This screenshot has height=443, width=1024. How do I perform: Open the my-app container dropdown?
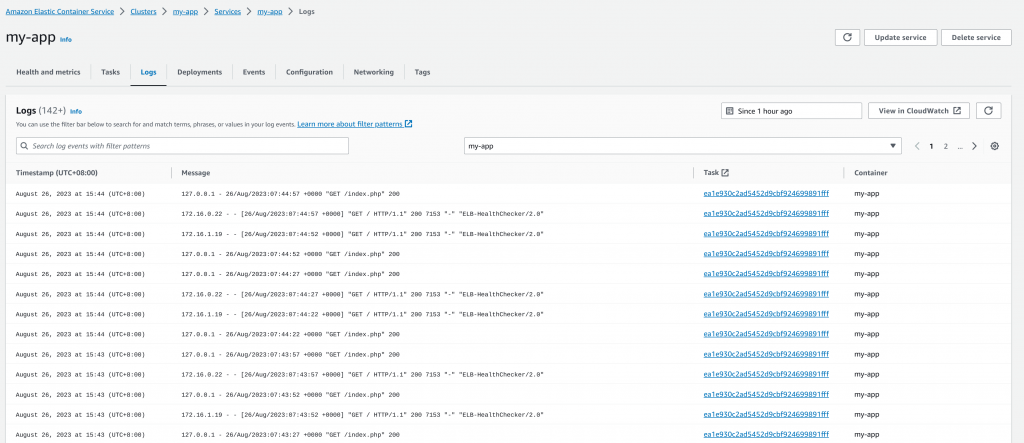[x=682, y=146]
